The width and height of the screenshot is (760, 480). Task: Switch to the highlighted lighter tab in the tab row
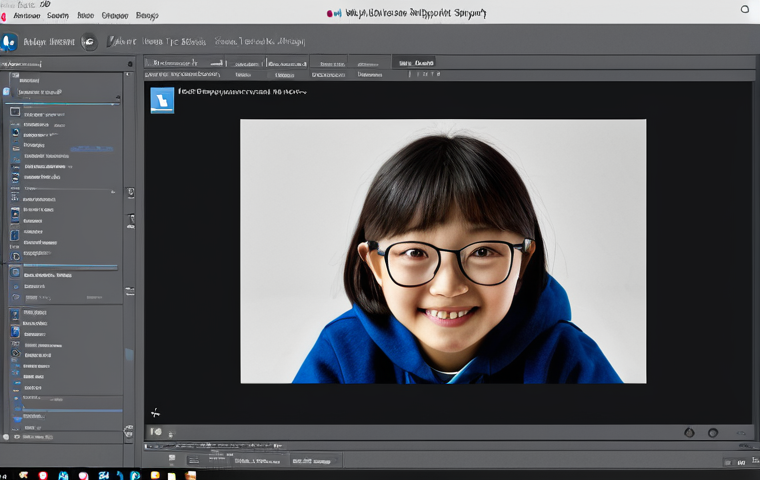point(414,63)
